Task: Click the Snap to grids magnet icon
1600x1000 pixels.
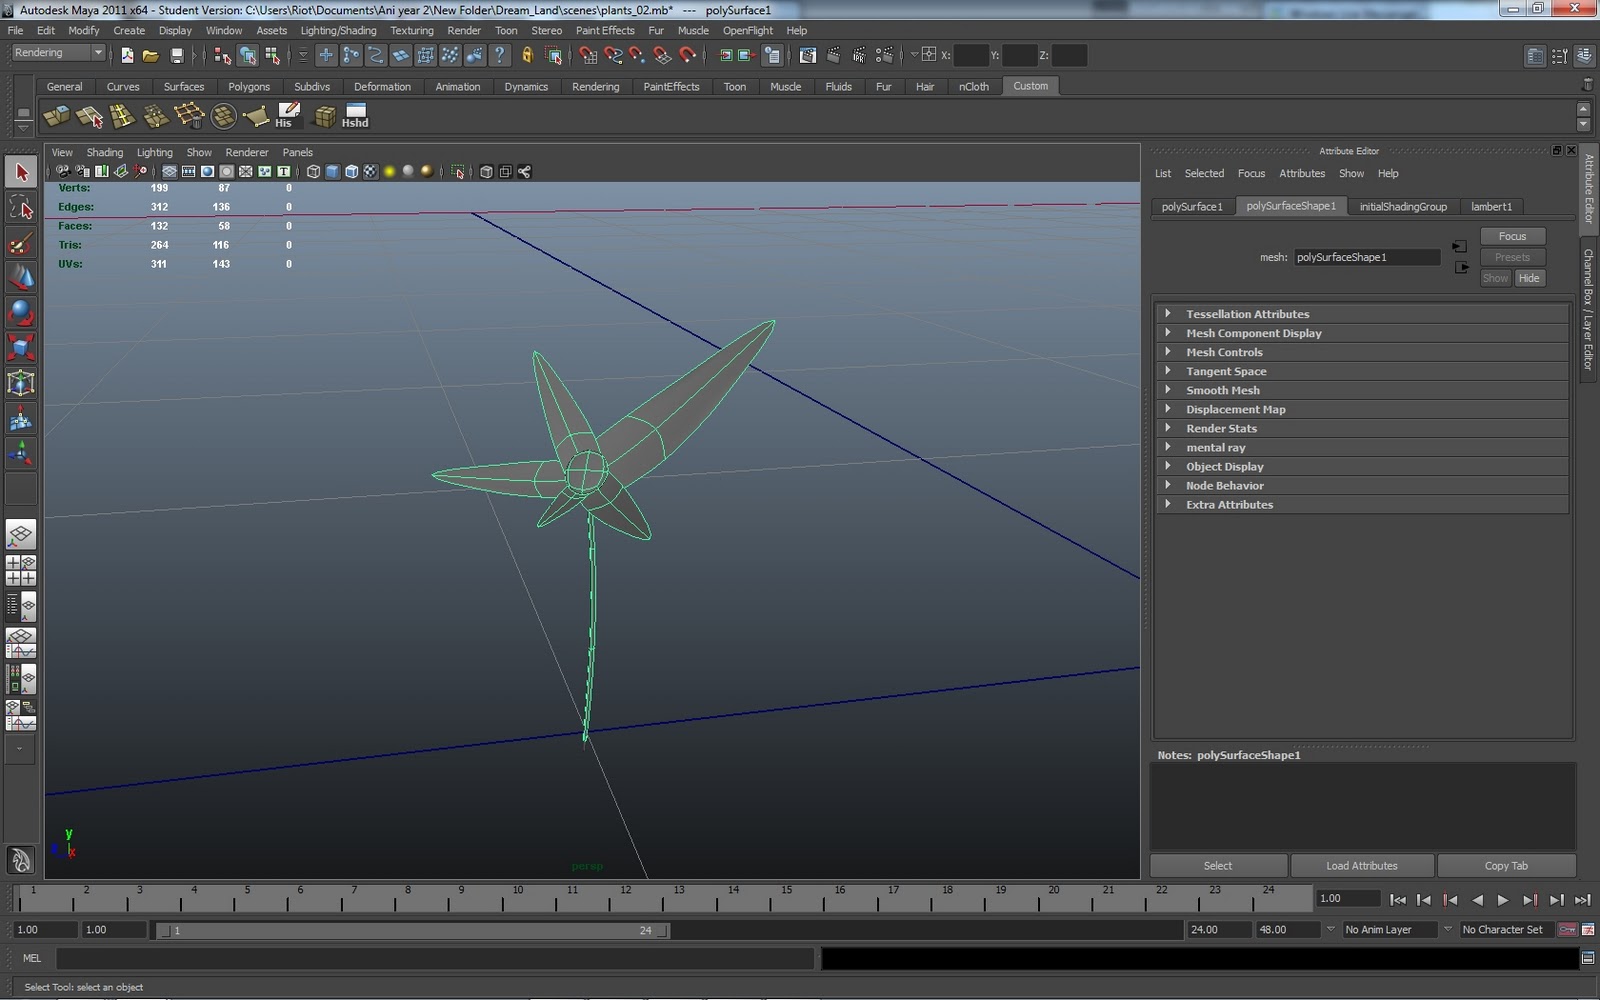Action: point(588,56)
